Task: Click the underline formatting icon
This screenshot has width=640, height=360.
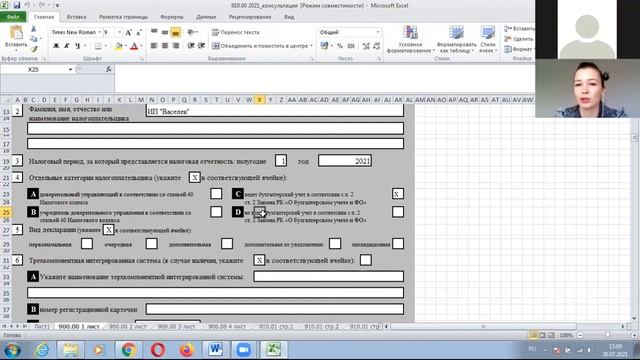Action: click(77, 46)
